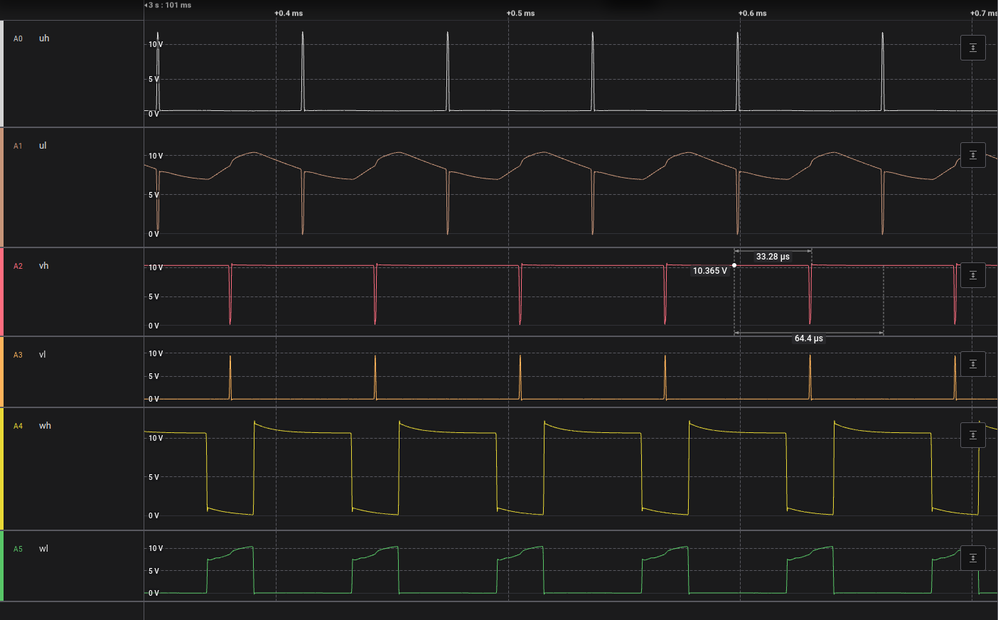998x620 pixels.
Task: Click the white measurement point on vh
Action: point(734,265)
